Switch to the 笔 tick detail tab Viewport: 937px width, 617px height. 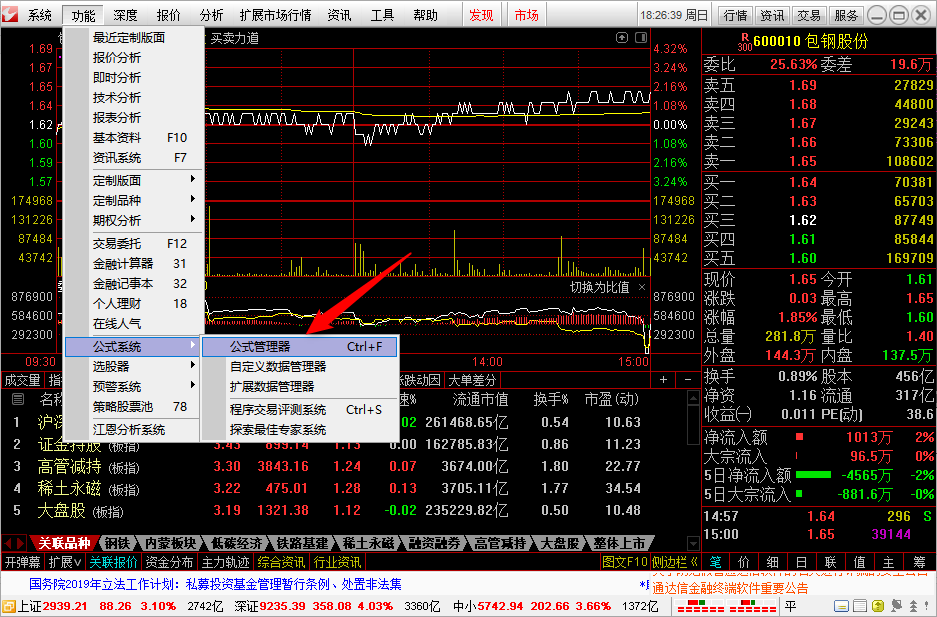click(x=715, y=562)
